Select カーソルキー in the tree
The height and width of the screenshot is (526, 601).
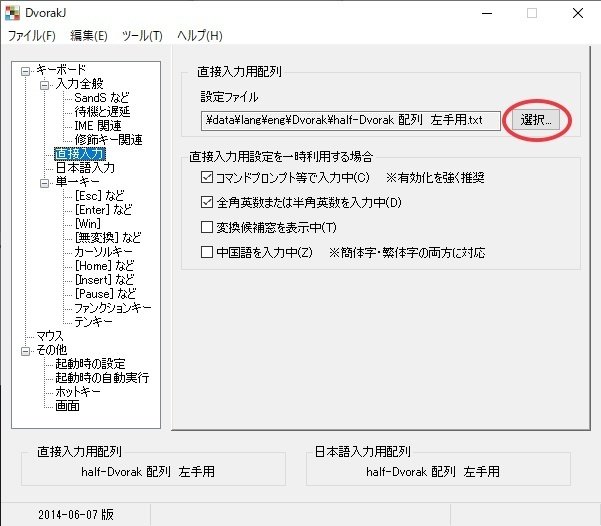103,252
